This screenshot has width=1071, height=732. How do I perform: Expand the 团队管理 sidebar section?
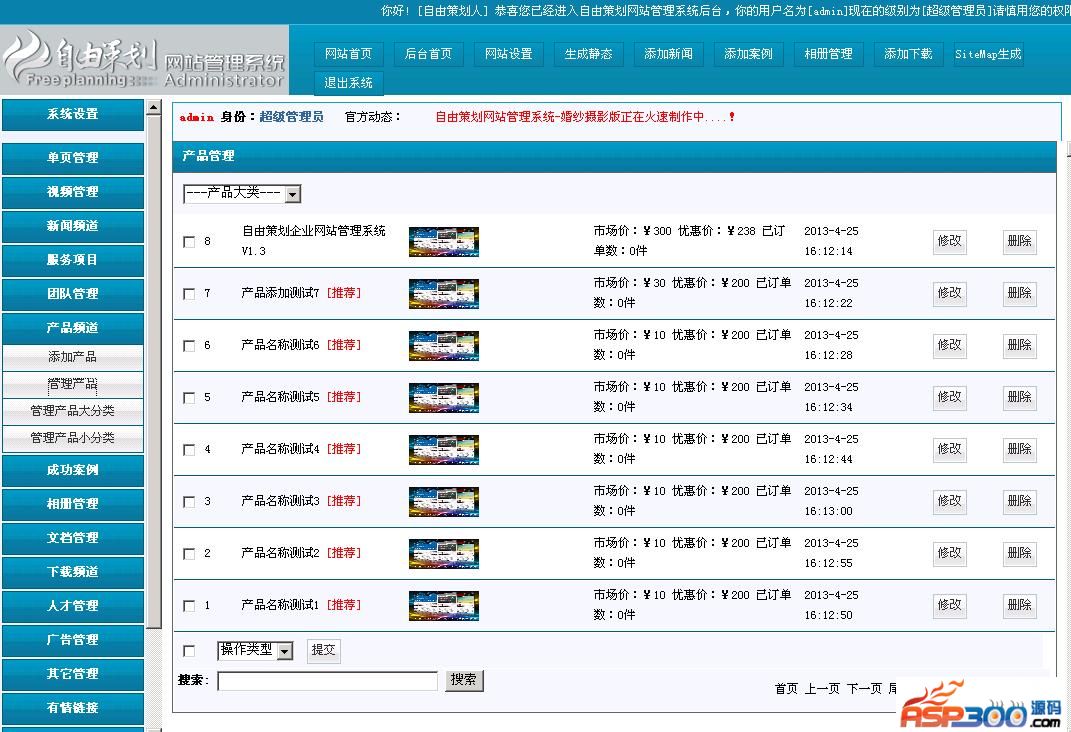click(x=72, y=294)
